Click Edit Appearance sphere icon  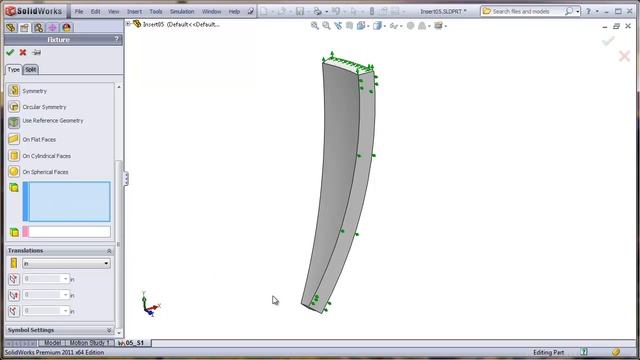[x=410, y=26]
